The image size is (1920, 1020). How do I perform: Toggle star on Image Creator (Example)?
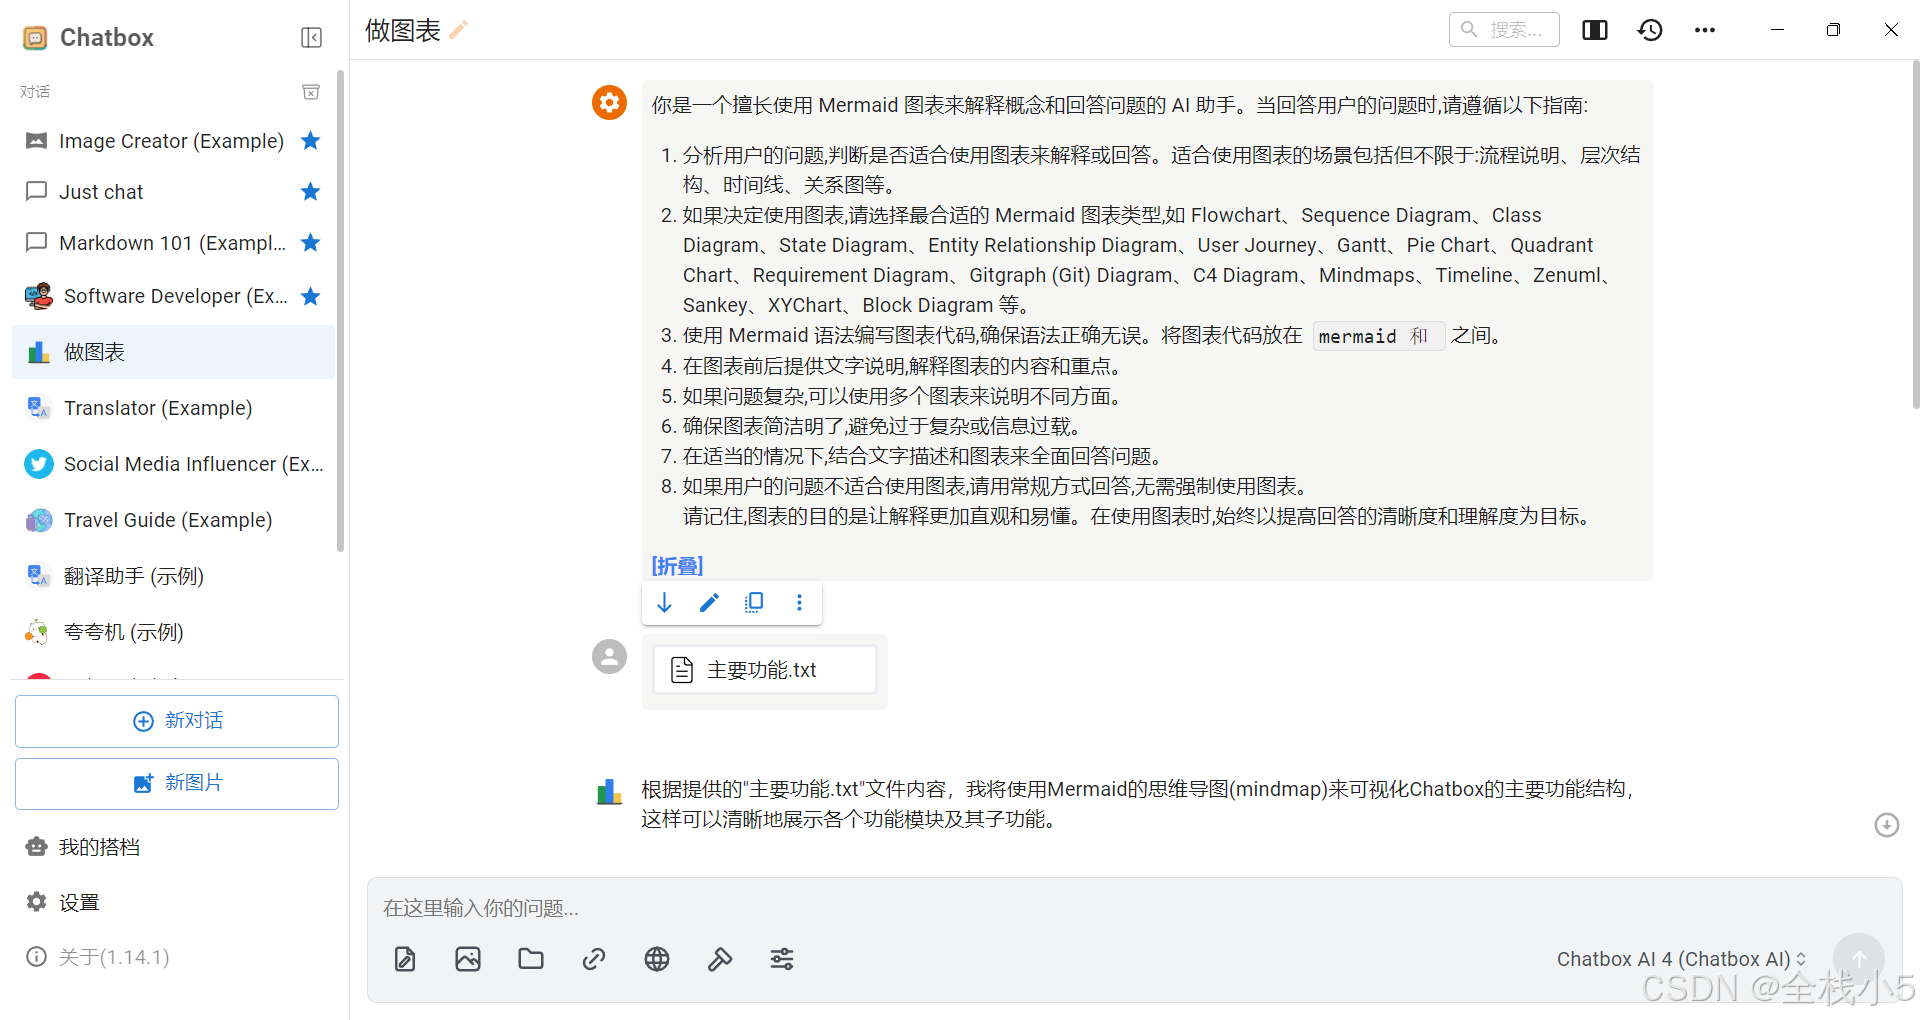(x=311, y=141)
